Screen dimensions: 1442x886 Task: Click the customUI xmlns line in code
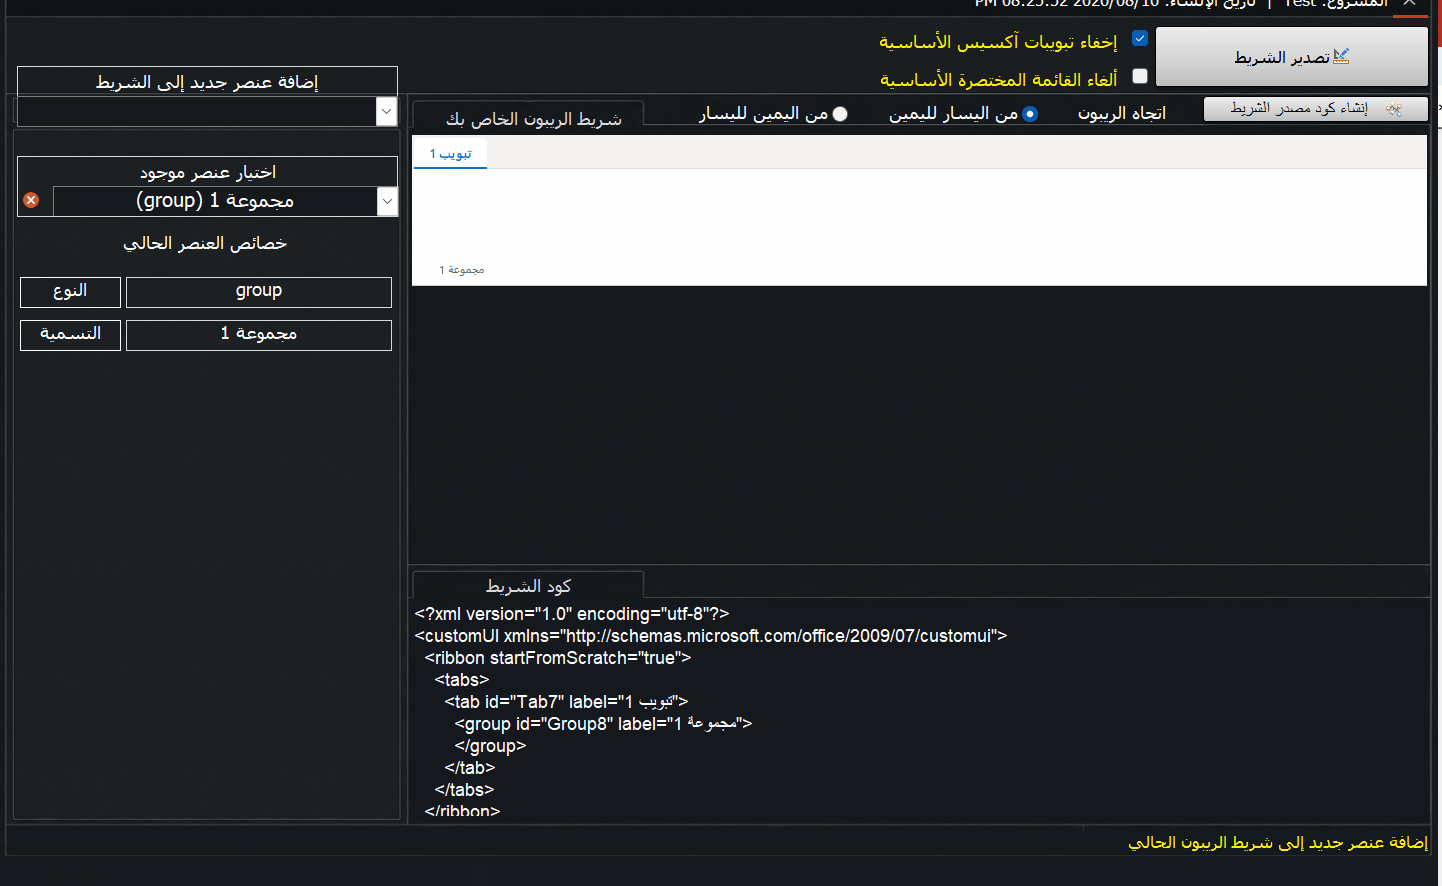click(x=711, y=636)
